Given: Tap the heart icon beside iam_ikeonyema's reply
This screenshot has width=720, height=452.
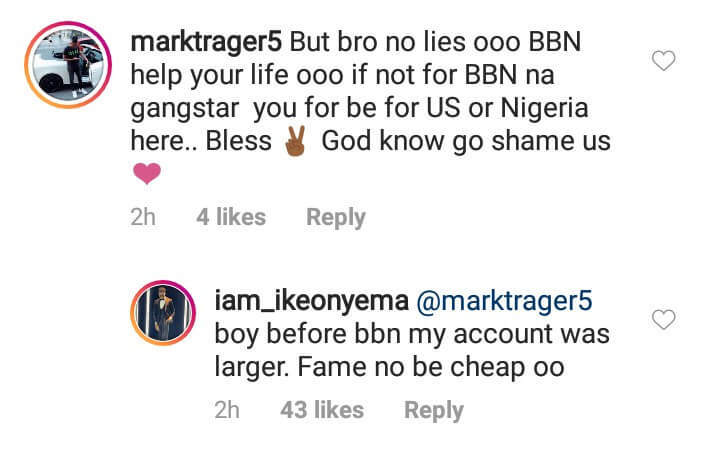Looking at the screenshot, I should pyautogui.click(x=664, y=319).
